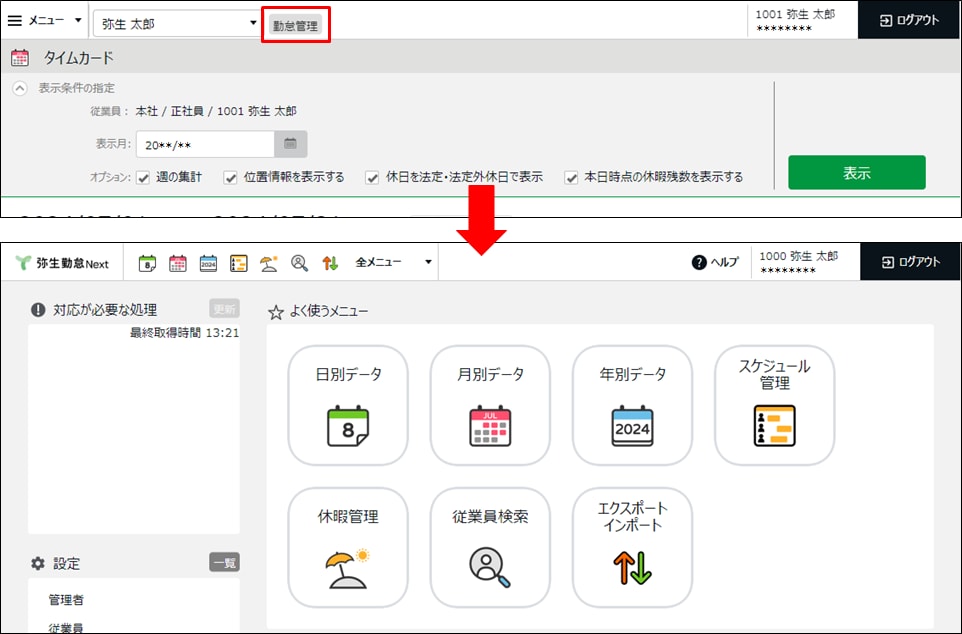
Task: Open the 年別データ tile
Action: pyautogui.click(x=633, y=405)
